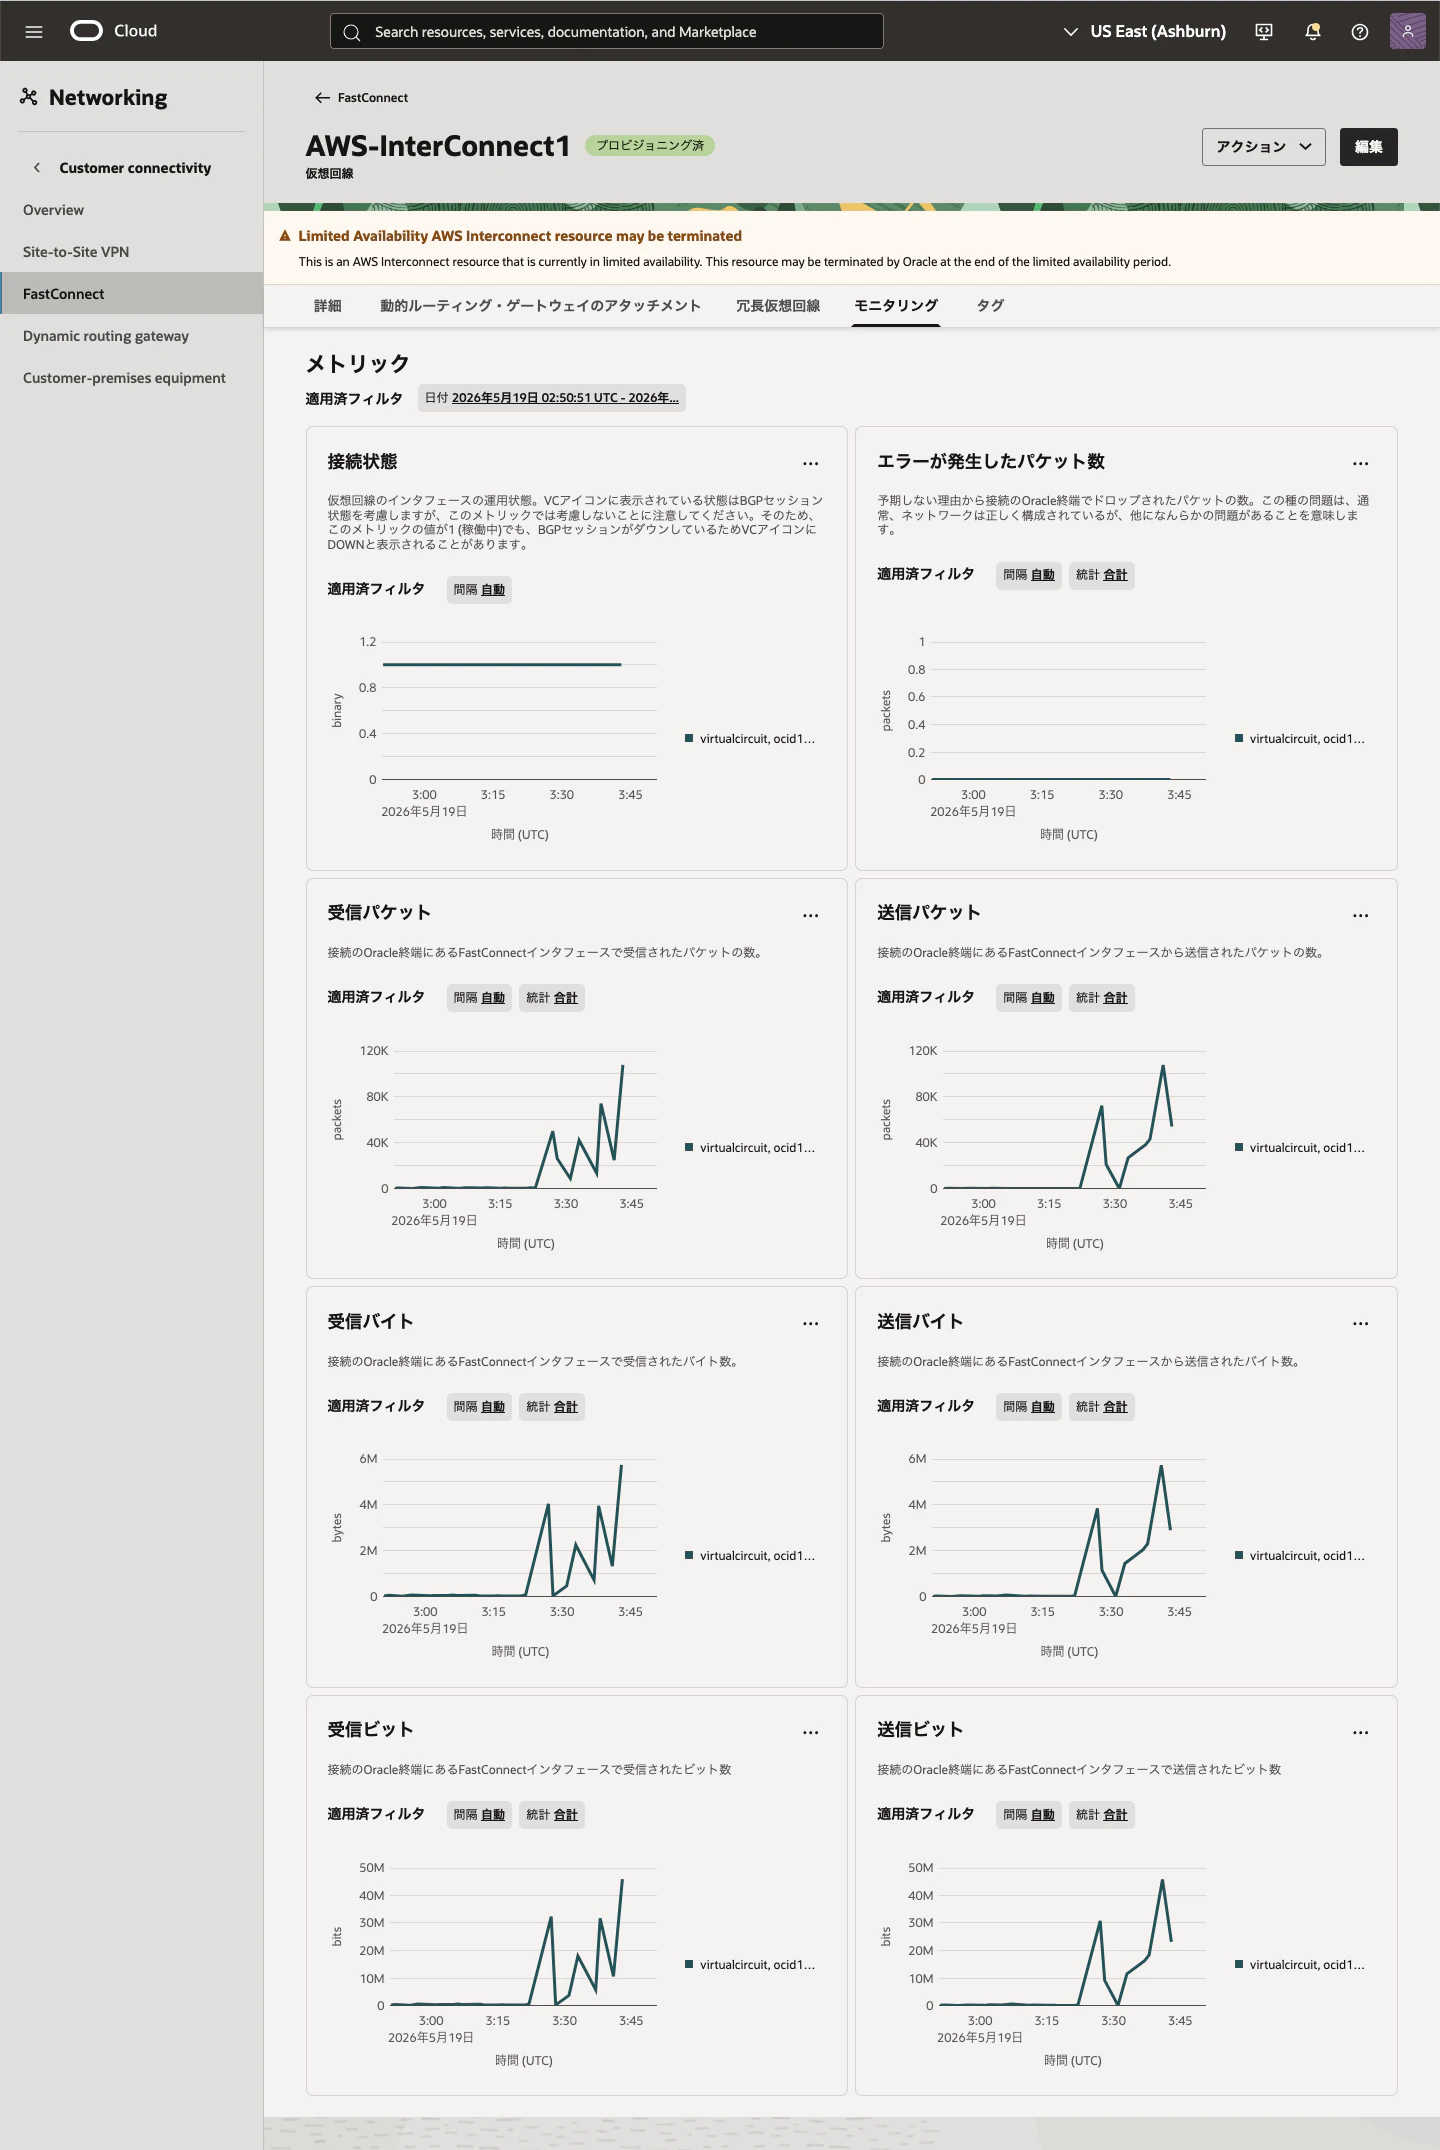Screen dimensions: 1440x2150
Task: Open the 受信ビット chart options menu
Action: pos(811,1732)
